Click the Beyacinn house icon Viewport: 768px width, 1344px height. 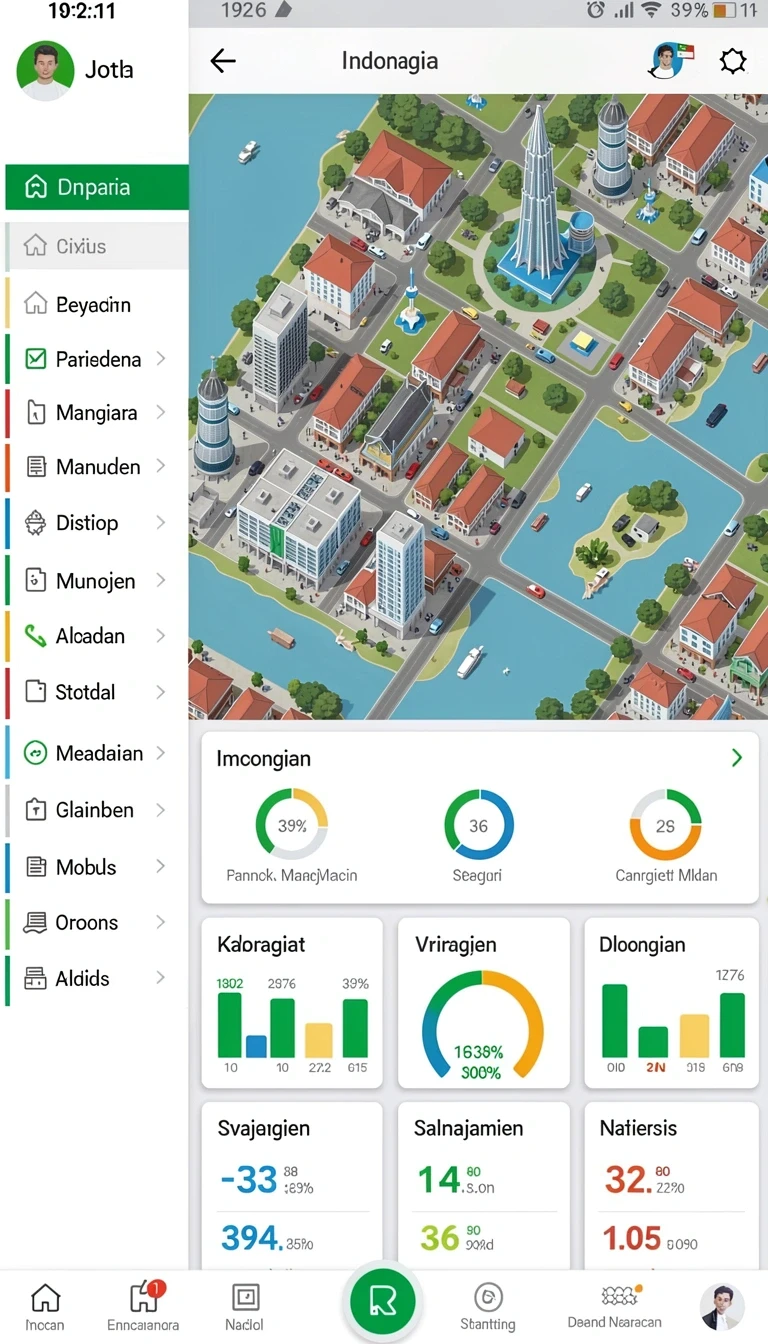point(35,304)
